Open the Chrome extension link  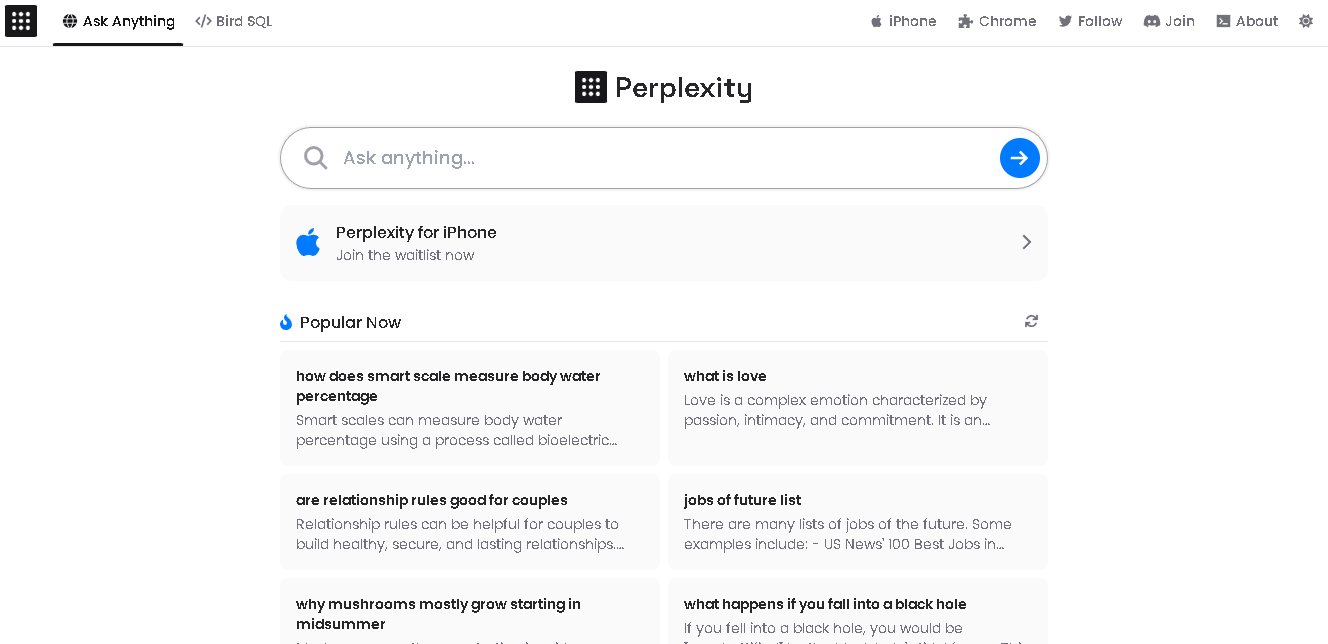pos(997,21)
